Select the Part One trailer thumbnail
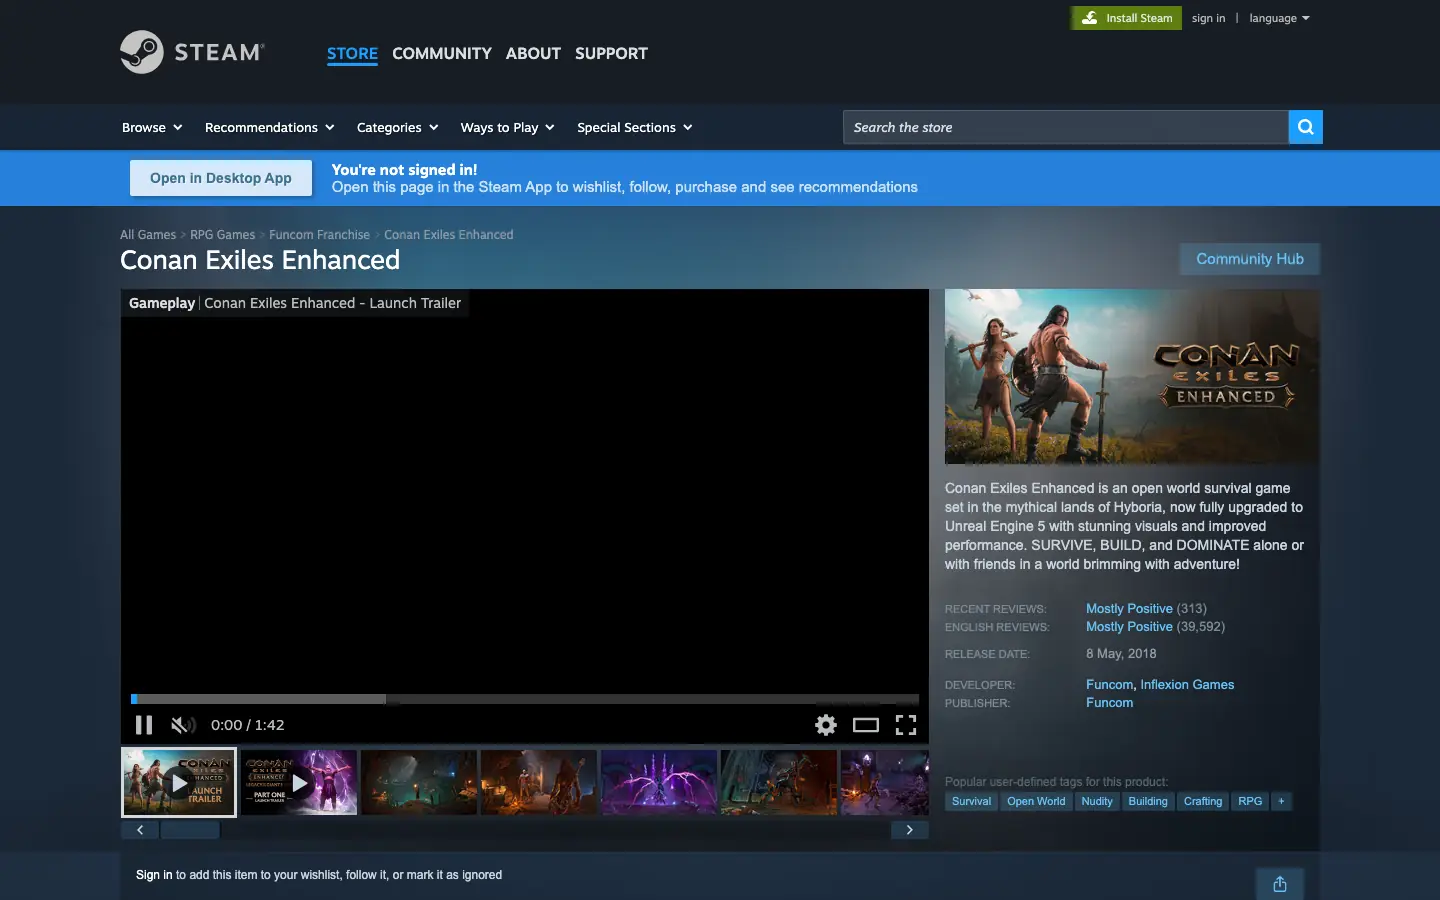 coord(299,782)
